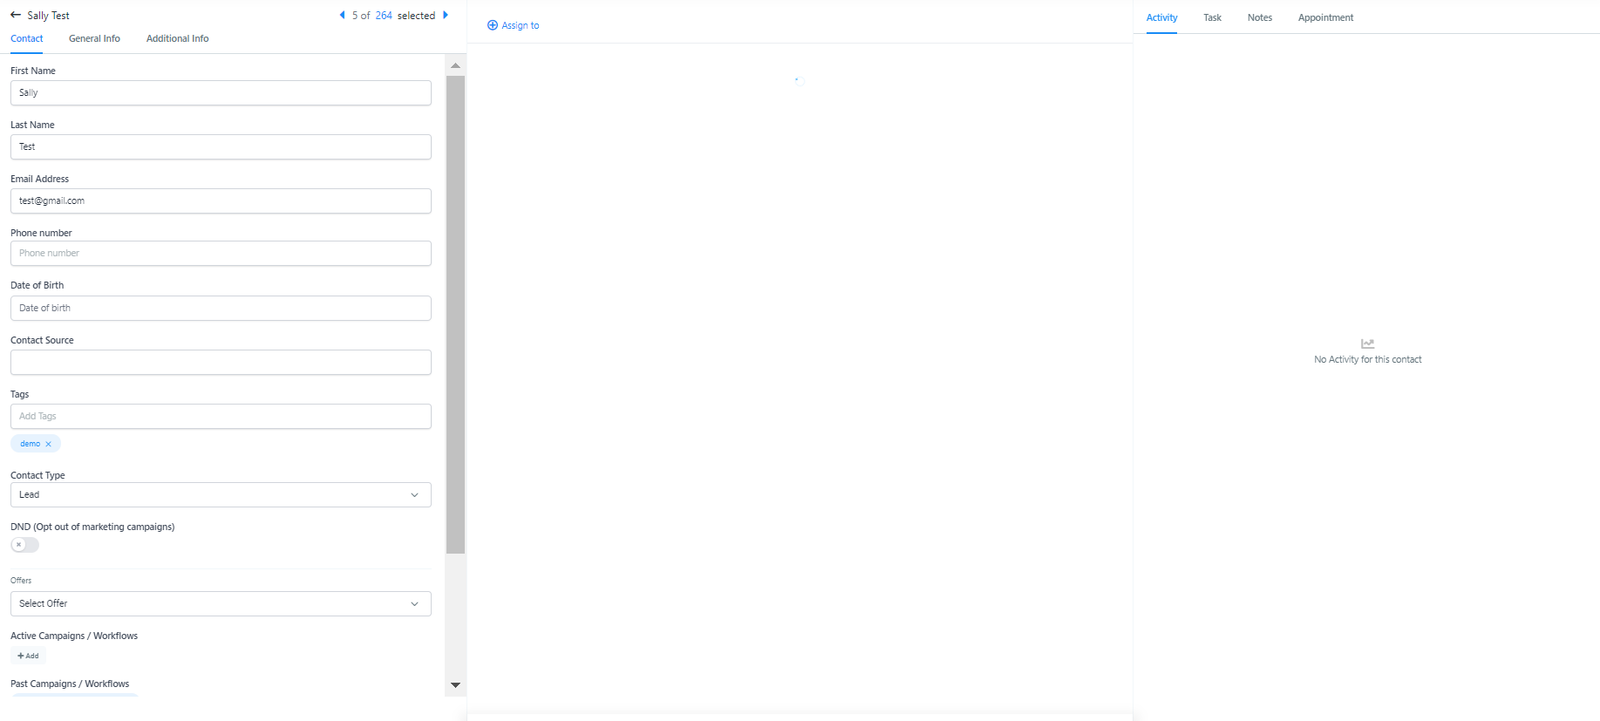1600x721 pixels.
Task: Remove the demo tag with x icon
Action: tap(48, 444)
